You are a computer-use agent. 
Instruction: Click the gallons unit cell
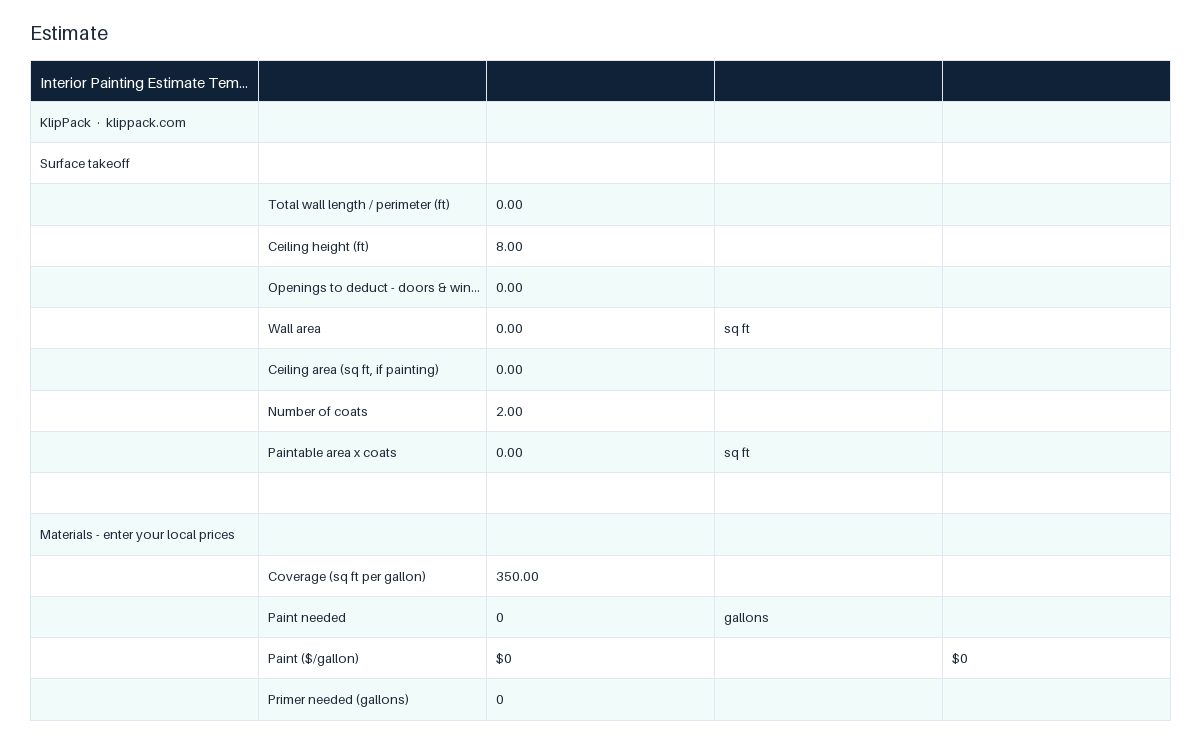(x=829, y=617)
